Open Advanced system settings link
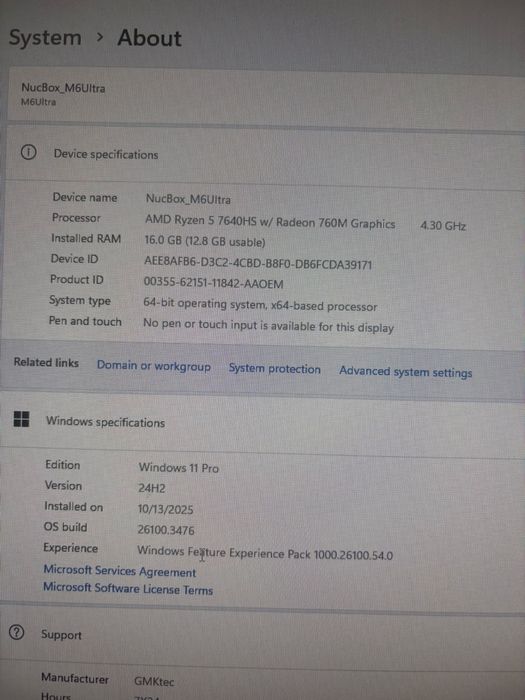Image resolution: width=525 pixels, height=700 pixels. coord(405,372)
